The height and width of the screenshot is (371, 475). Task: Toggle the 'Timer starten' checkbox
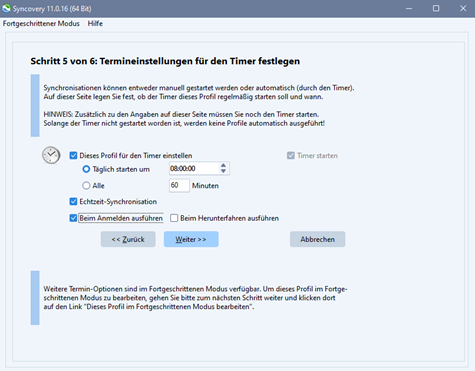(291, 156)
